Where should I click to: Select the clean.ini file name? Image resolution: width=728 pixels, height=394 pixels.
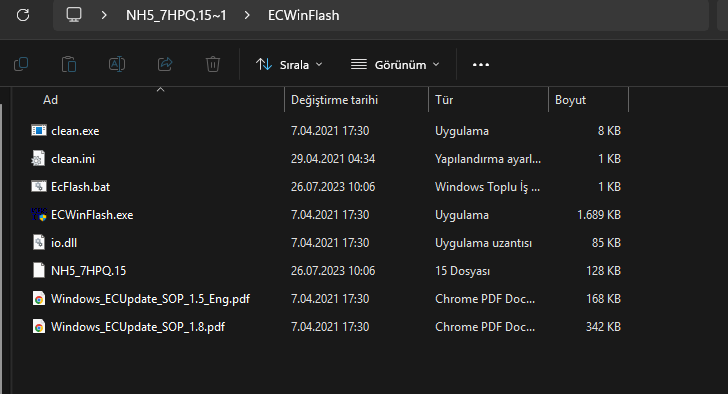tap(73, 159)
